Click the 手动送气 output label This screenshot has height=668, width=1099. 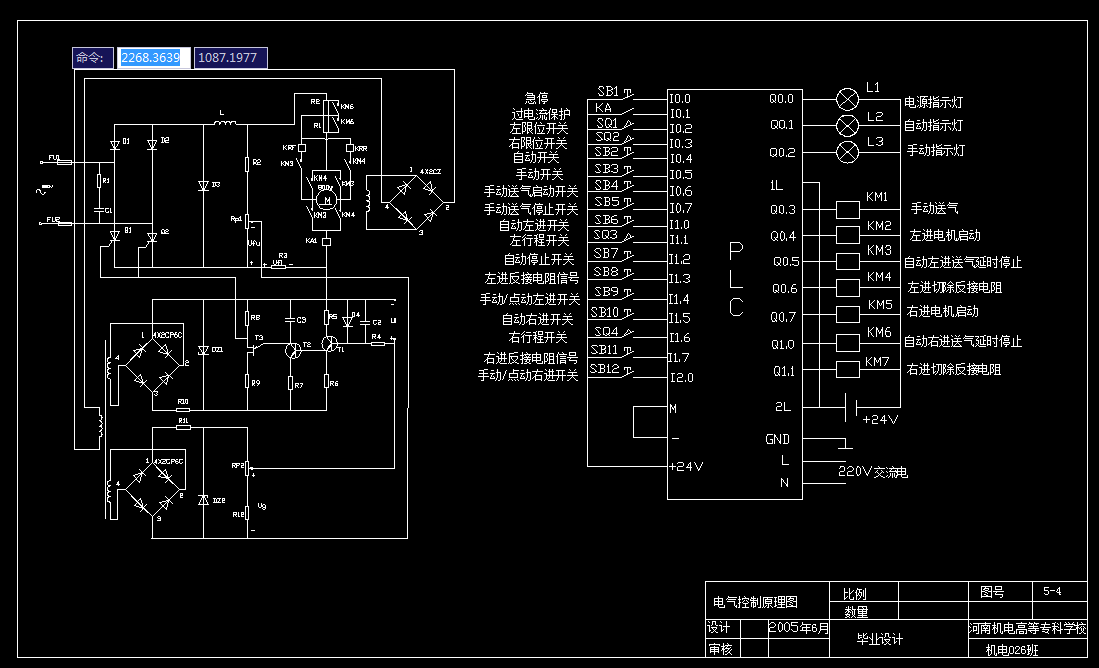click(934, 208)
